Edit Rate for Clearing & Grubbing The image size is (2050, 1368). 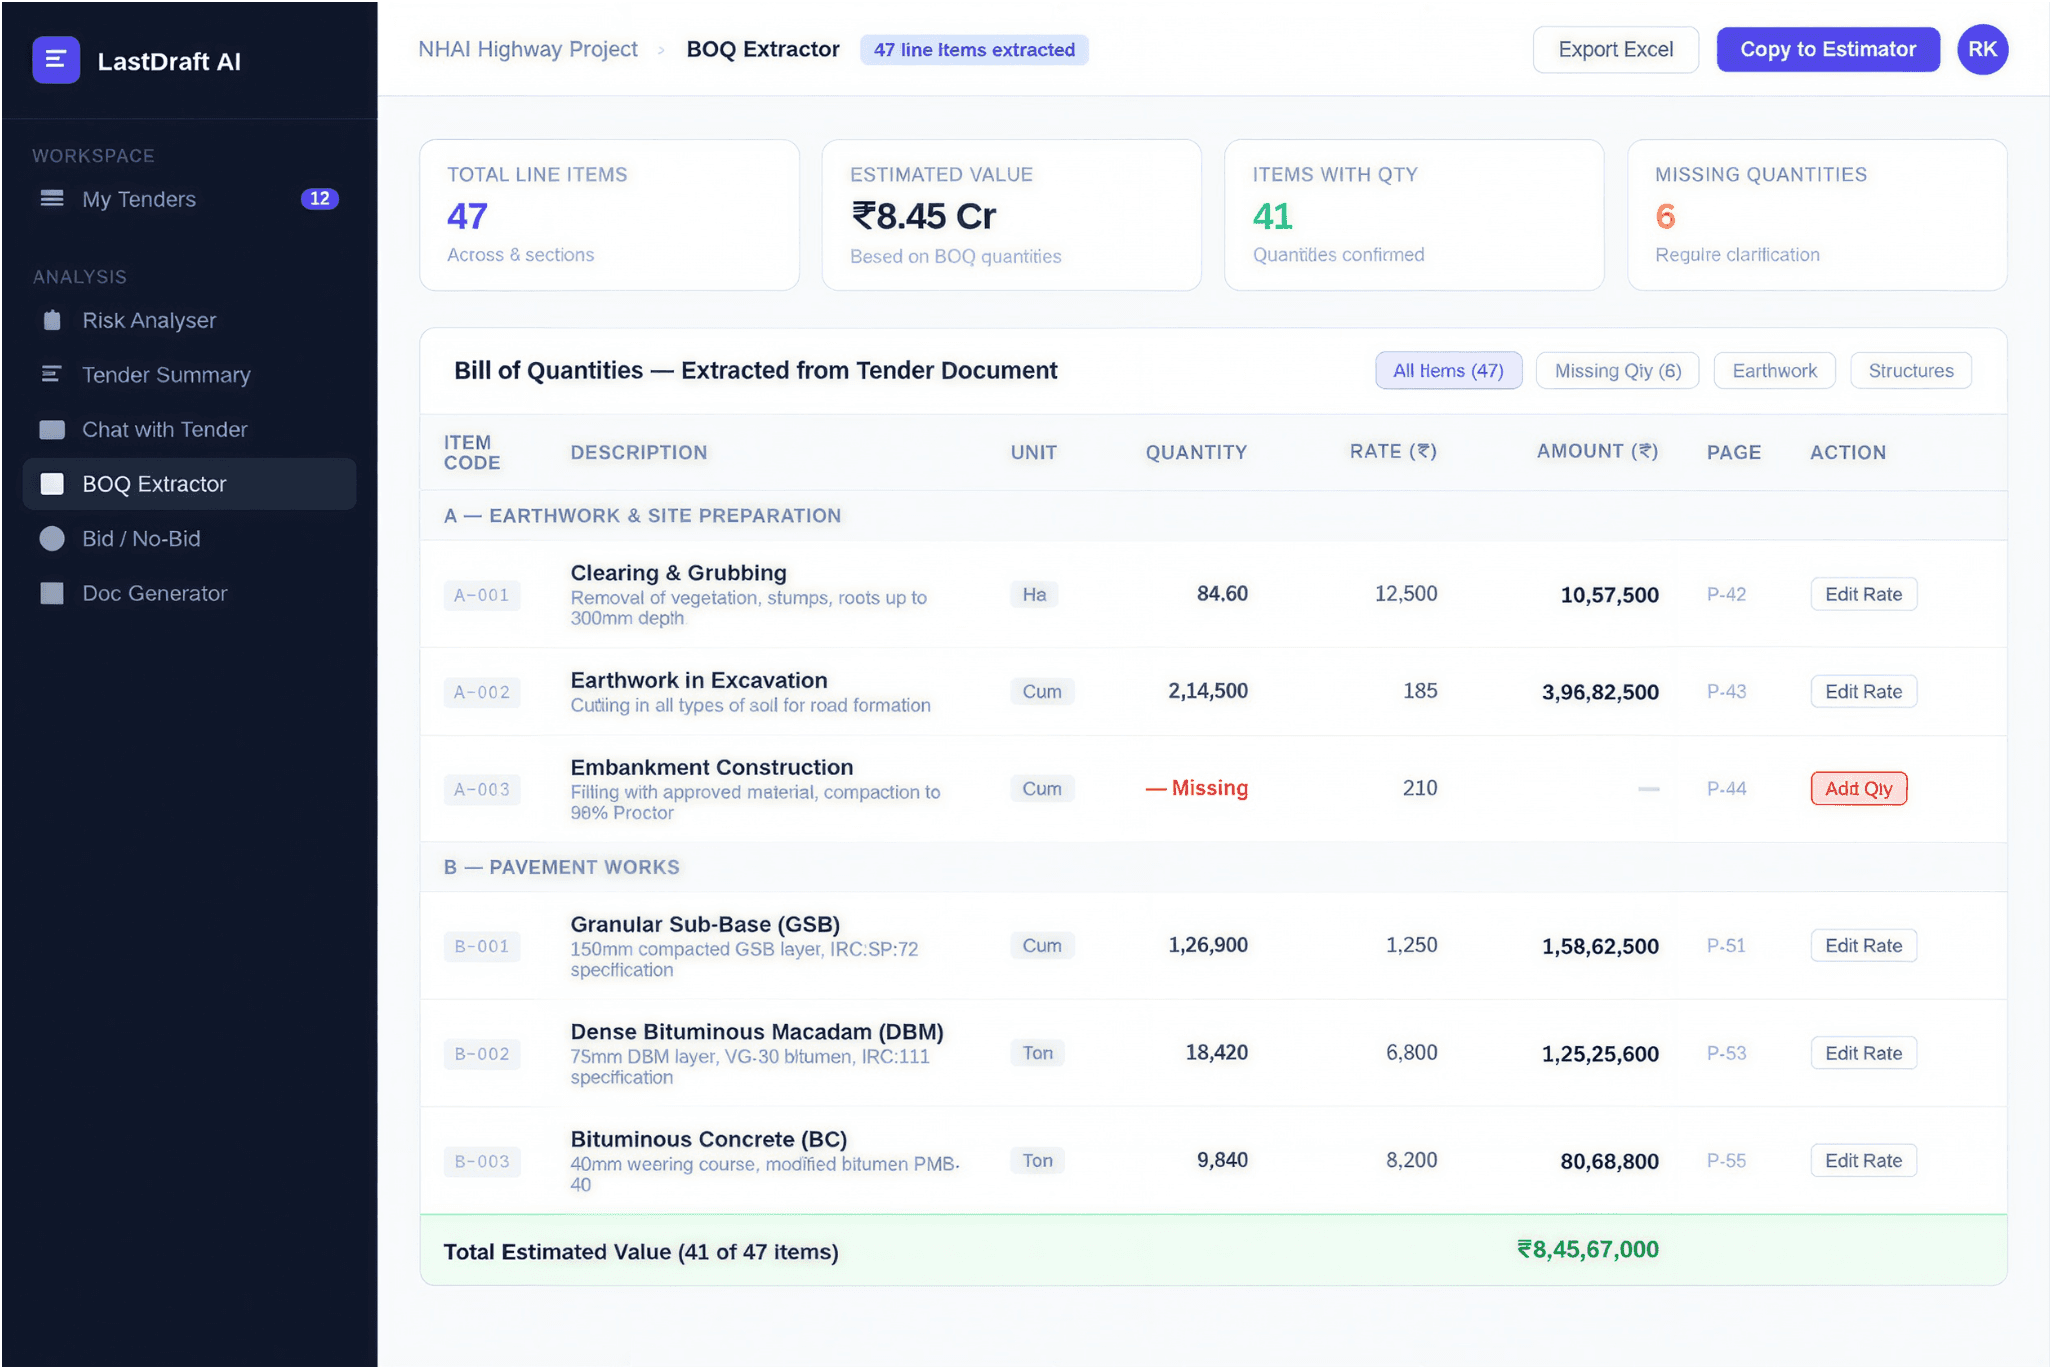1862,594
